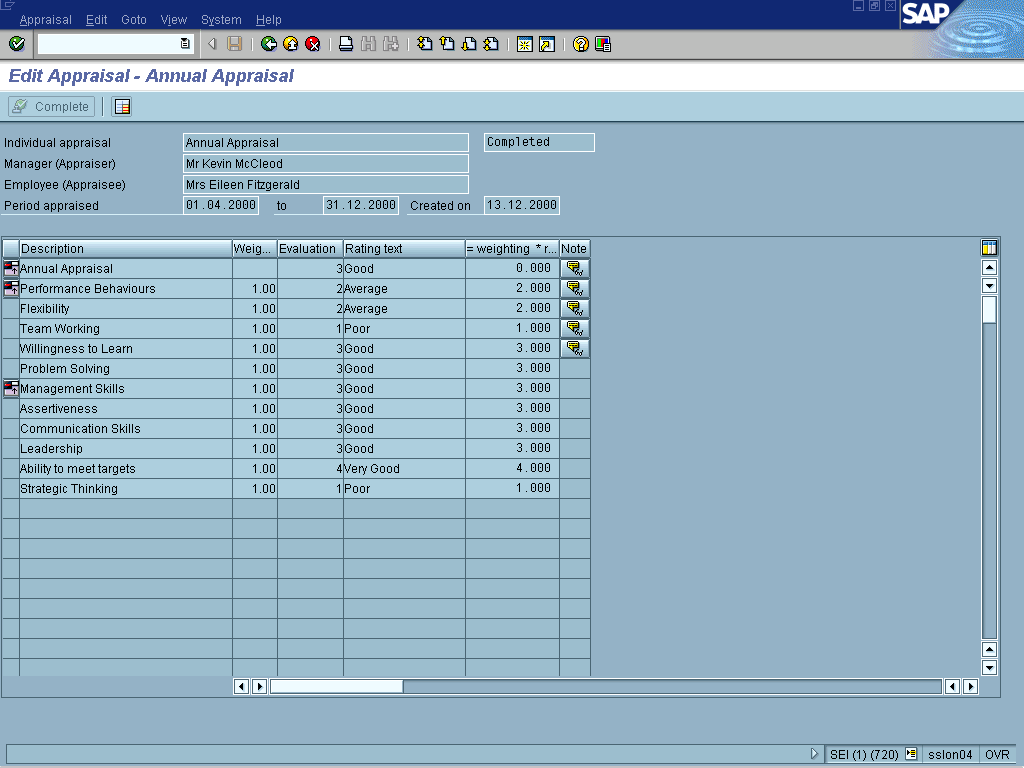Open note for Flexibility row
The height and width of the screenshot is (768, 1024).
click(575, 308)
